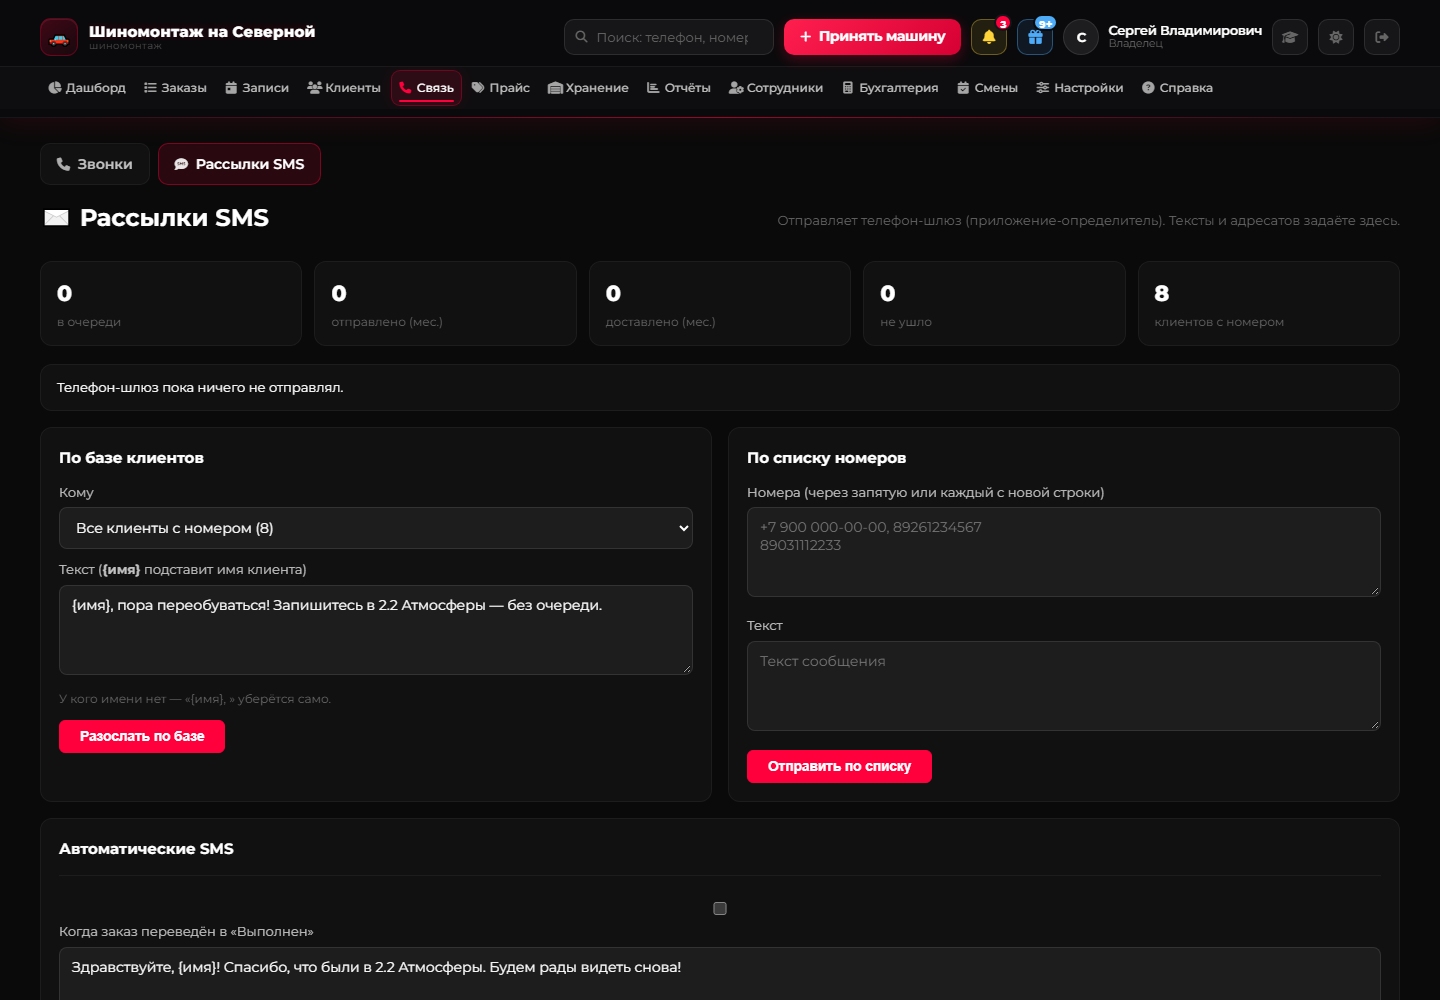Click the в очереди stat card

point(171,304)
